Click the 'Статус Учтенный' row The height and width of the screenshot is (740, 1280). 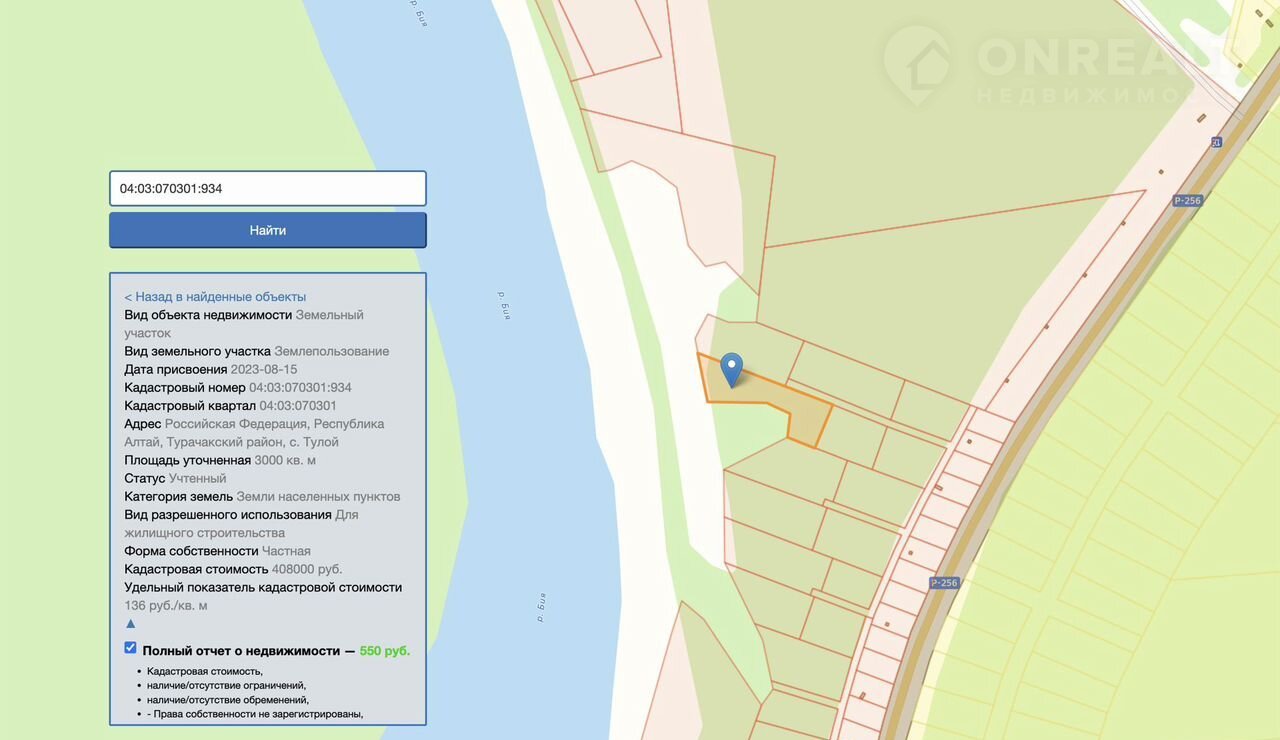176,479
